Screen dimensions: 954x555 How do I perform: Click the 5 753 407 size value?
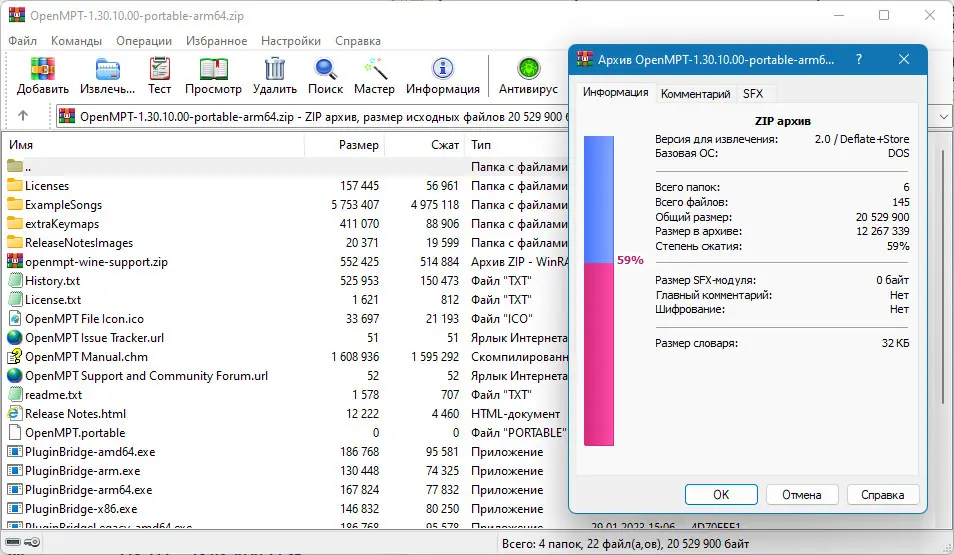pyautogui.click(x=355, y=204)
